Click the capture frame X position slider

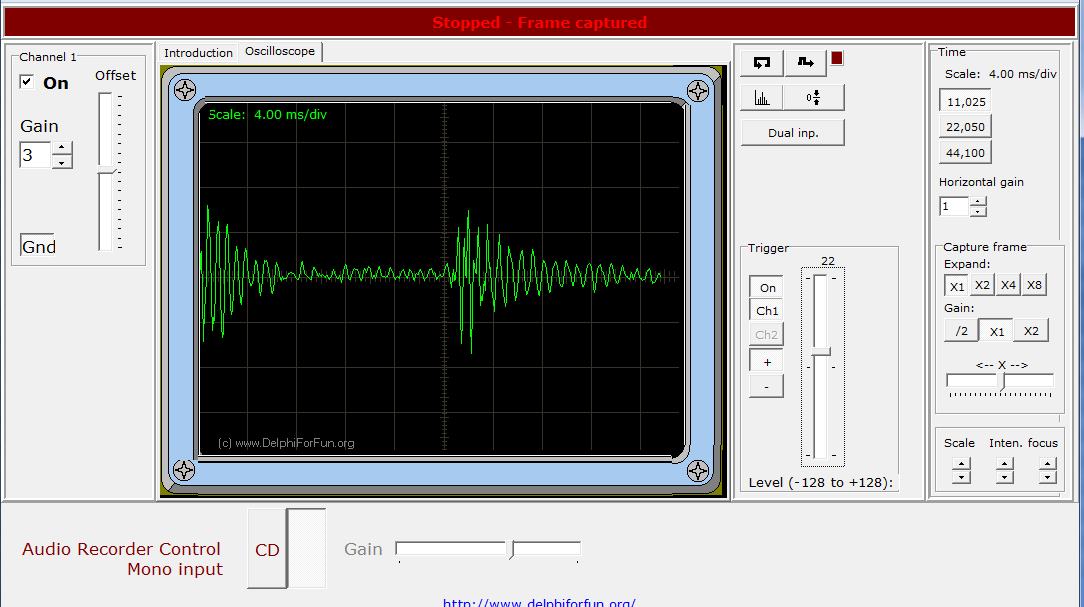1000,382
